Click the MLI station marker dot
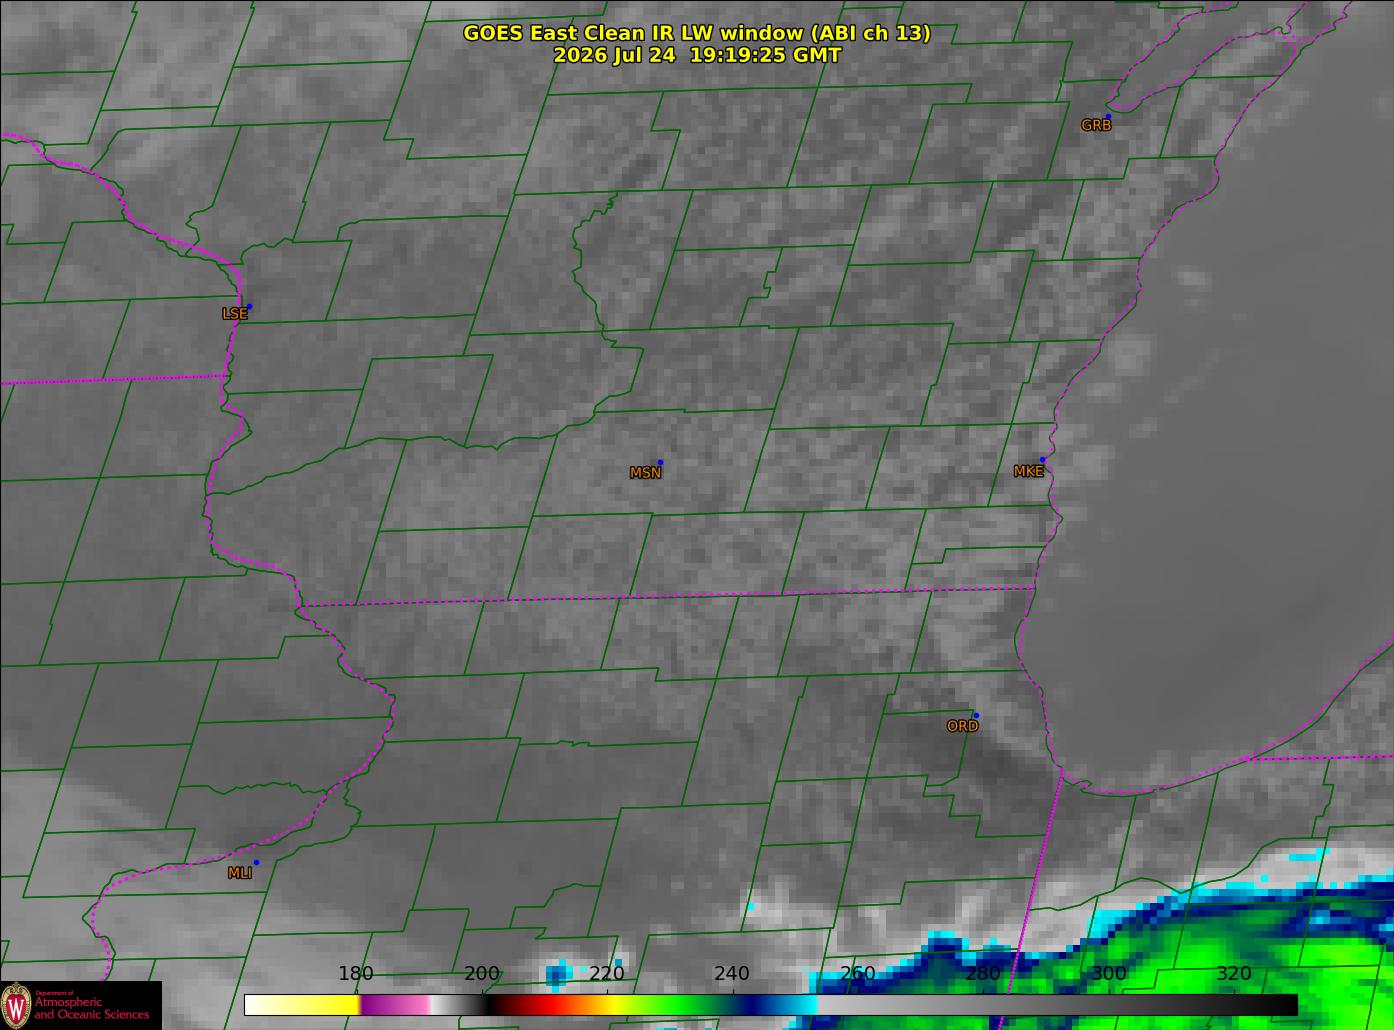This screenshot has height=1030, width=1394. tap(256, 862)
